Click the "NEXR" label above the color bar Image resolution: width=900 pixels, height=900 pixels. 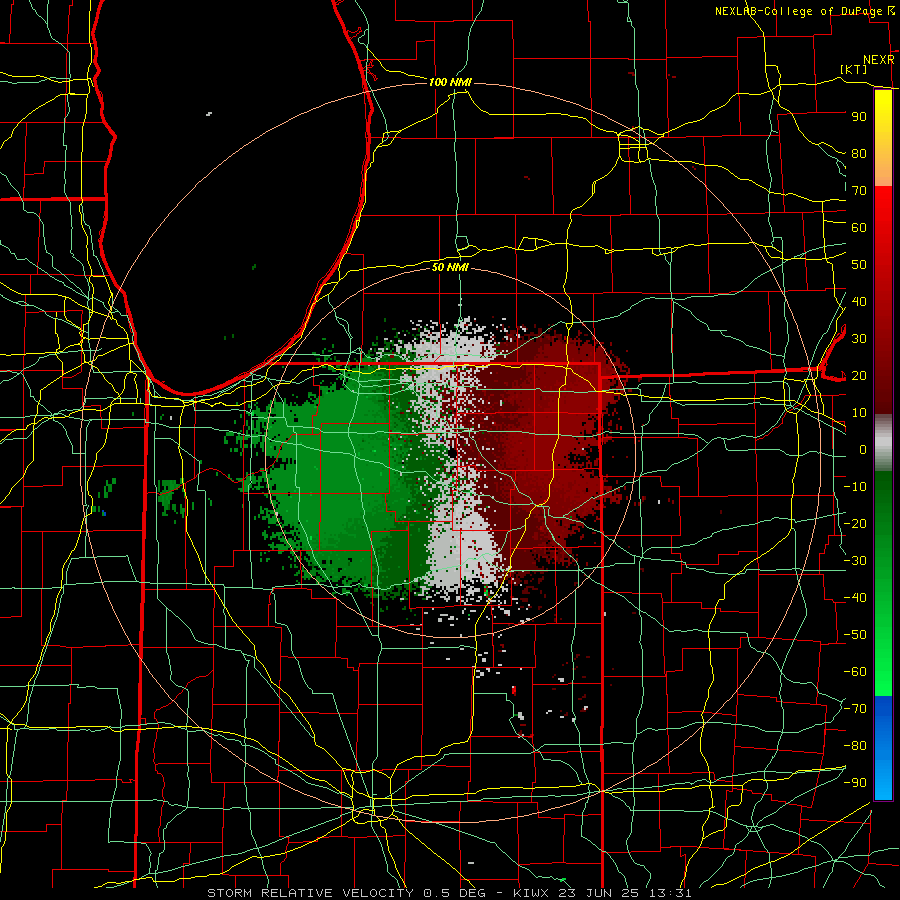click(879, 60)
